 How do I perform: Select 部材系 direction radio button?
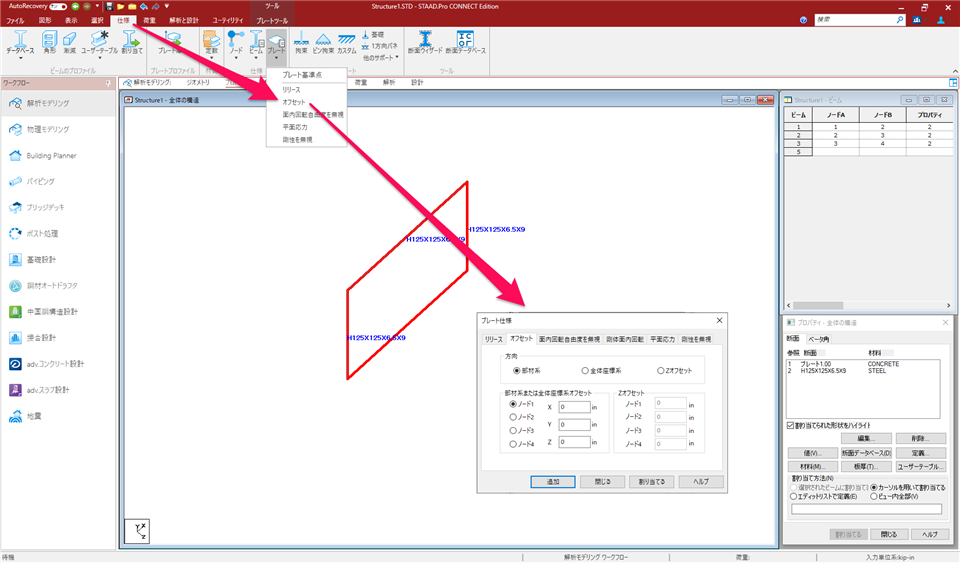click(x=517, y=371)
